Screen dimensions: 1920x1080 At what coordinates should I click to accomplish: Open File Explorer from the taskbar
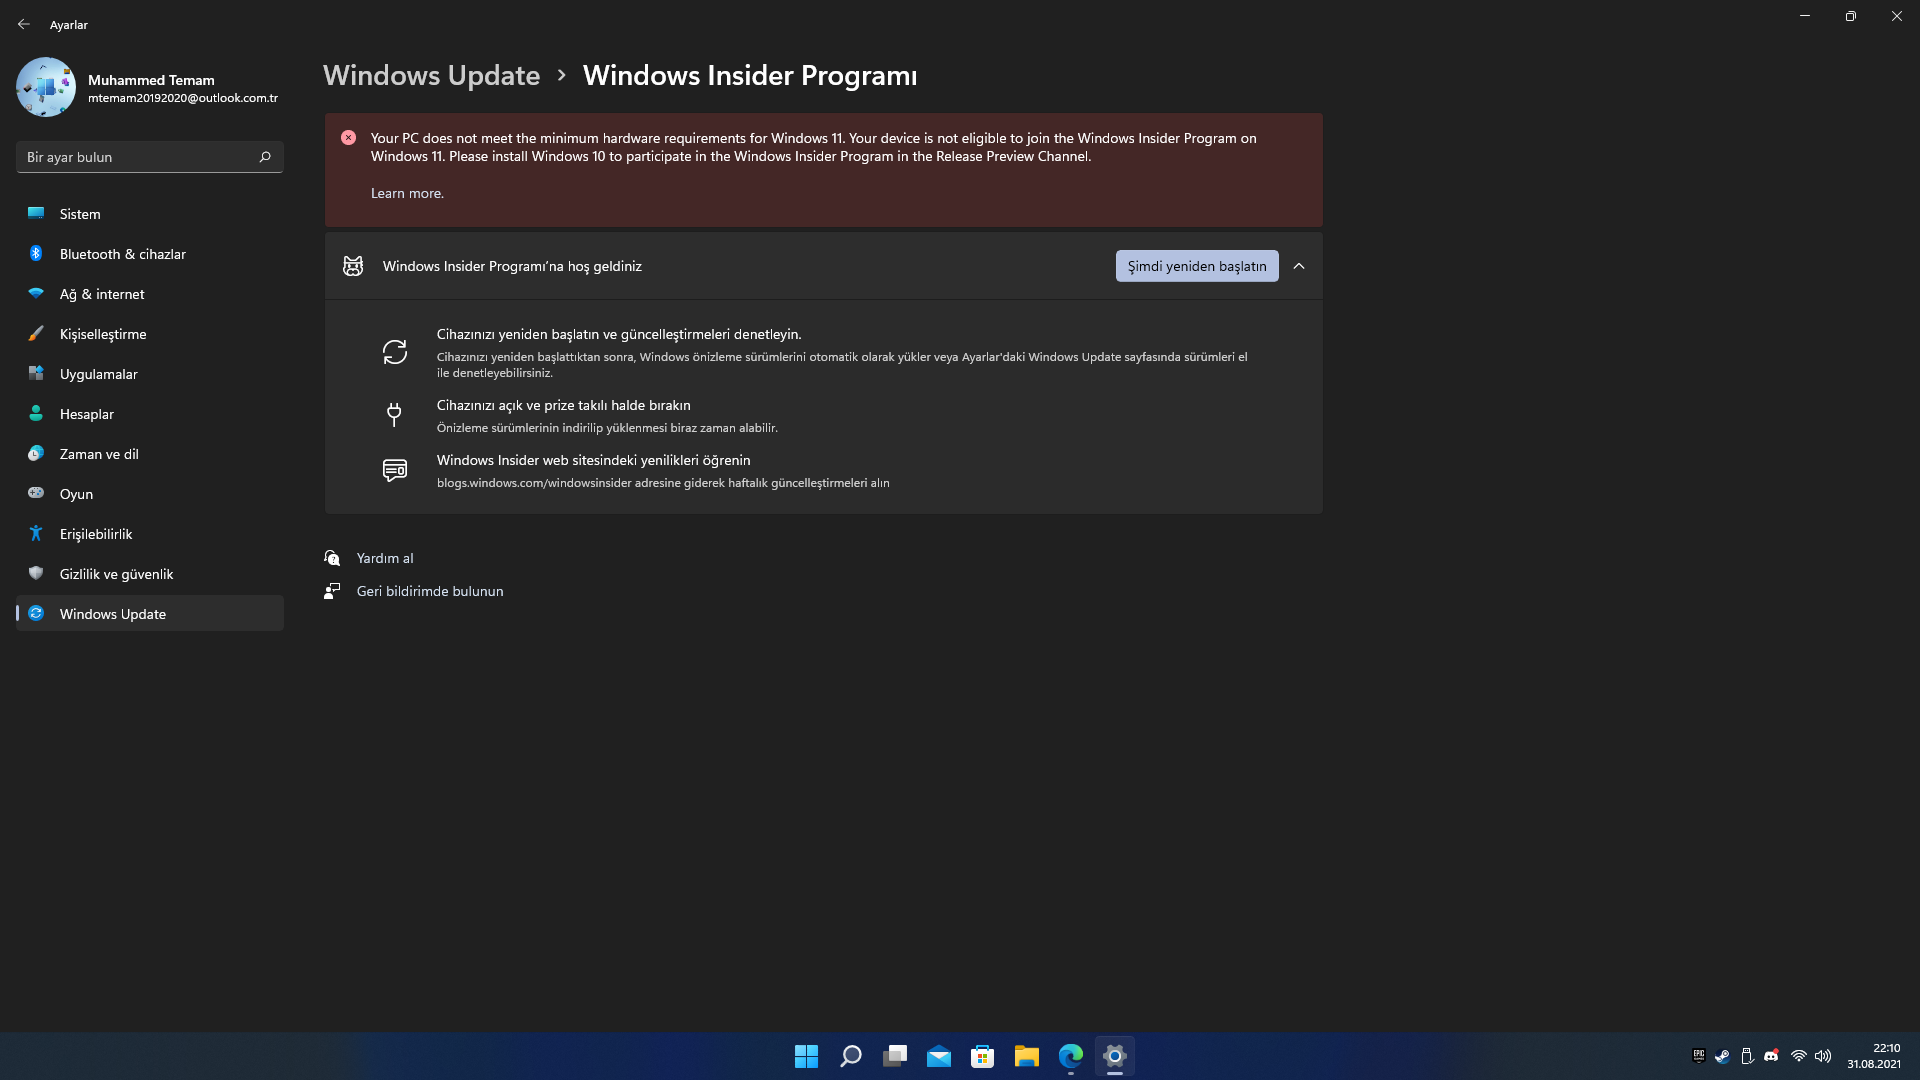(1026, 1056)
